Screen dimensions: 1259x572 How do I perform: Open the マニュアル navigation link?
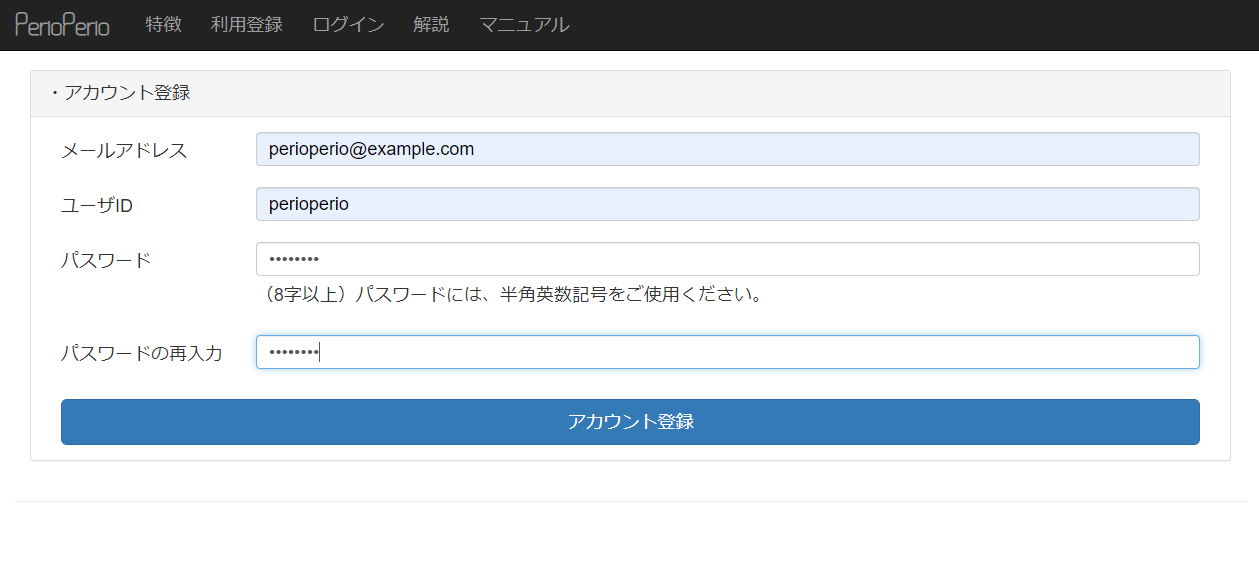click(x=524, y=25)
